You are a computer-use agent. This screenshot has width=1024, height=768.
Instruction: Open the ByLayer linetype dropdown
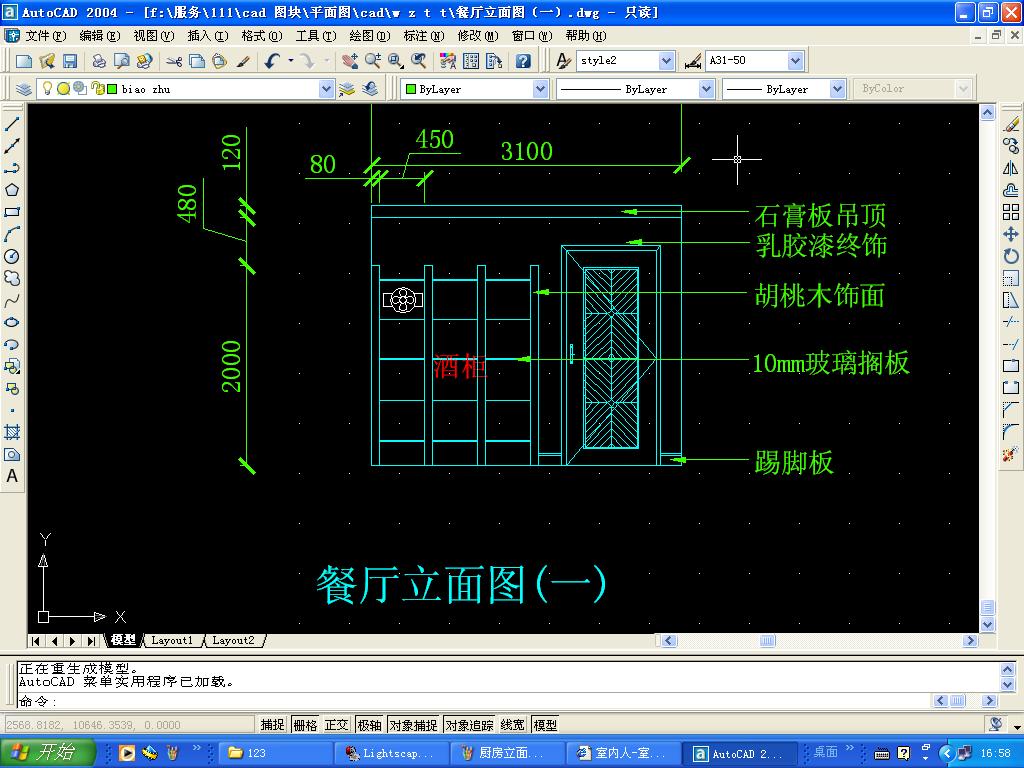706,89
